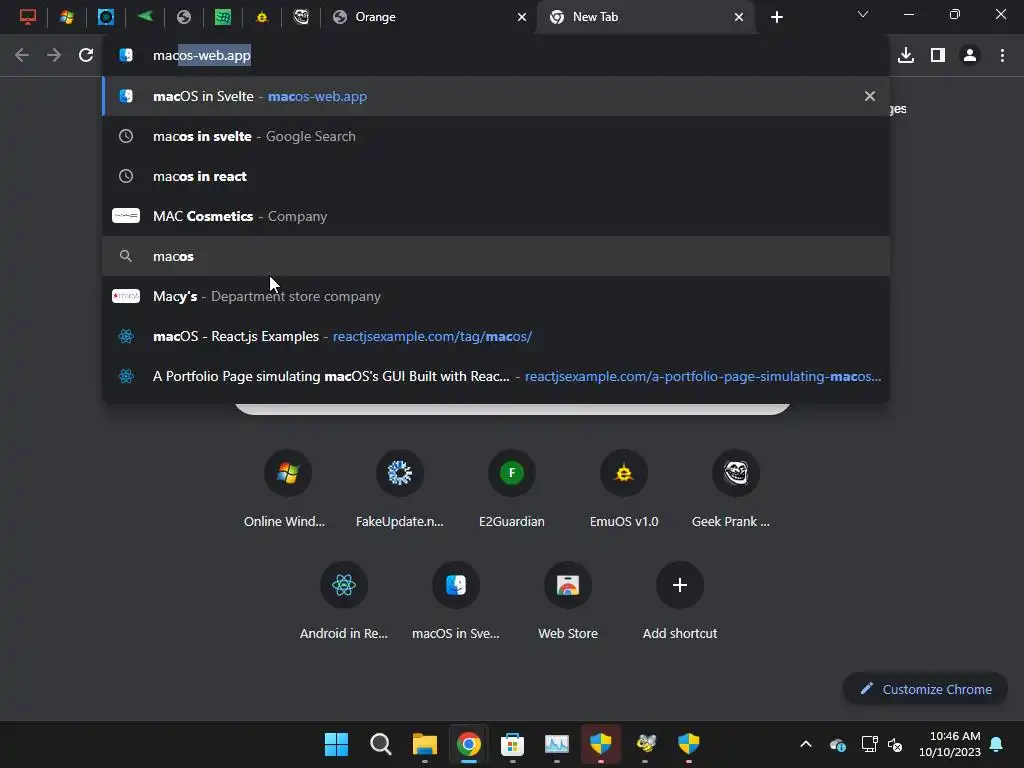
Task: Open the Online Wind... shortcut
Action: [287, 487]
